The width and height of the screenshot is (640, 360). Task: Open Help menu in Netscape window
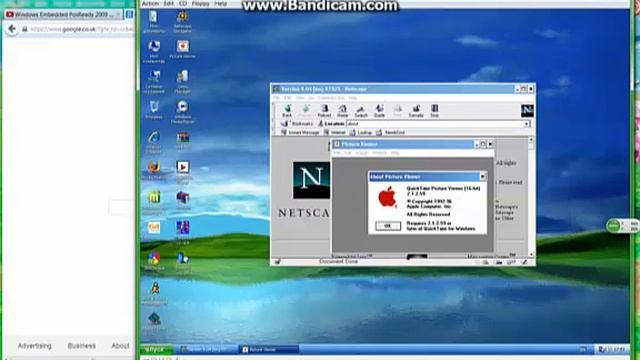[x=353, y=98]
